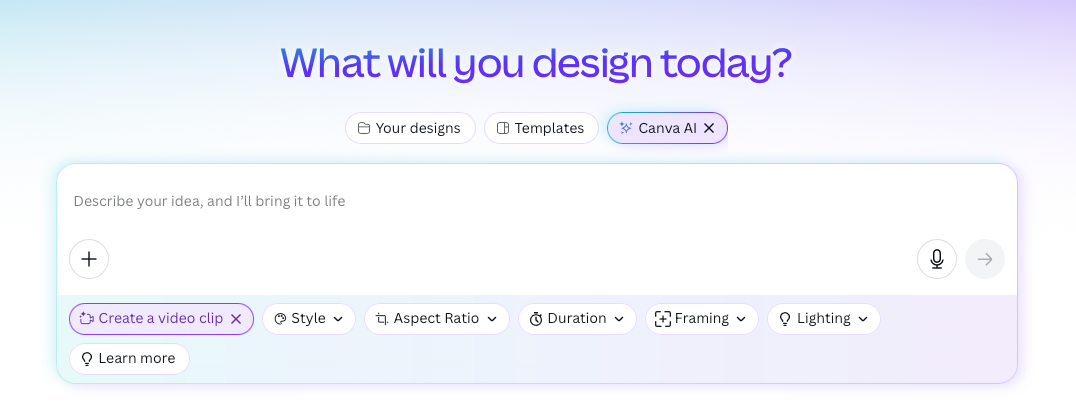Viewport: 1076px width, 417px height.
Task: Click the video camera icon in Create a video clip
Action: tap(86, 319)
